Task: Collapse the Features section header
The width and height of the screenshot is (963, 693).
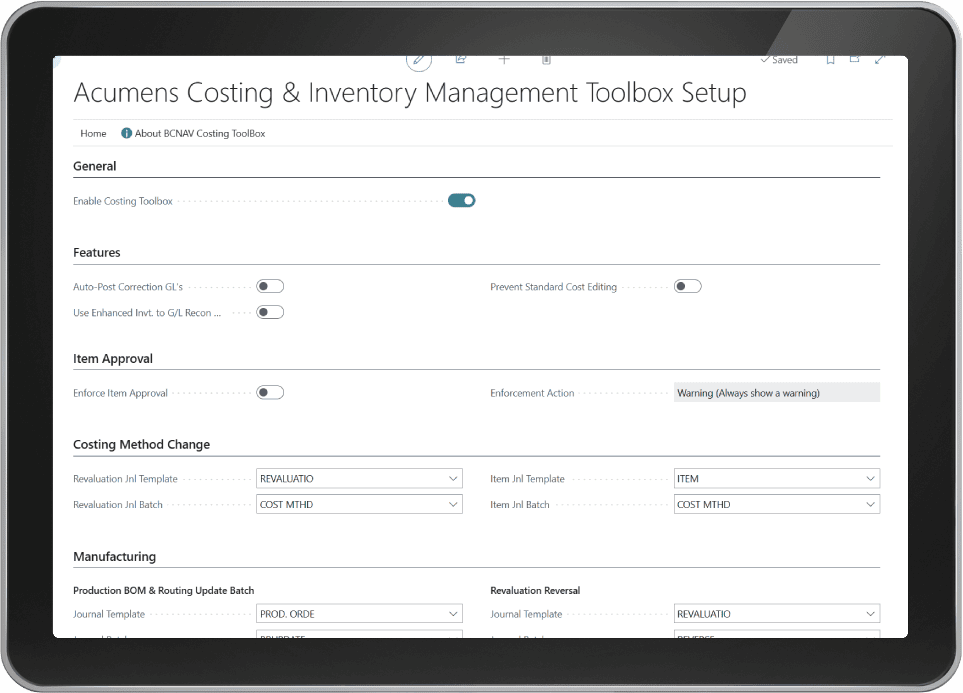Action: click(96, 253)
